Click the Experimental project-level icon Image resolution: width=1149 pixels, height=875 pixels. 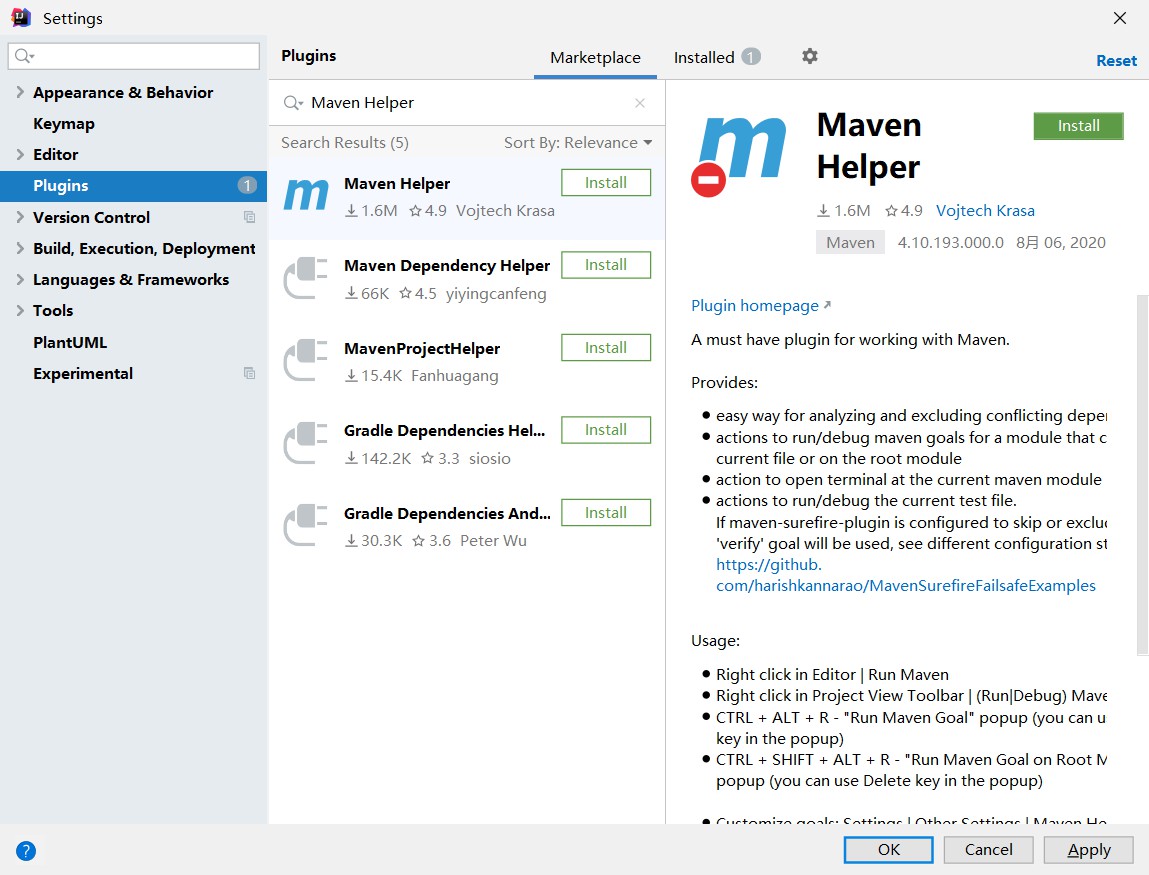[x=249, y=373]
